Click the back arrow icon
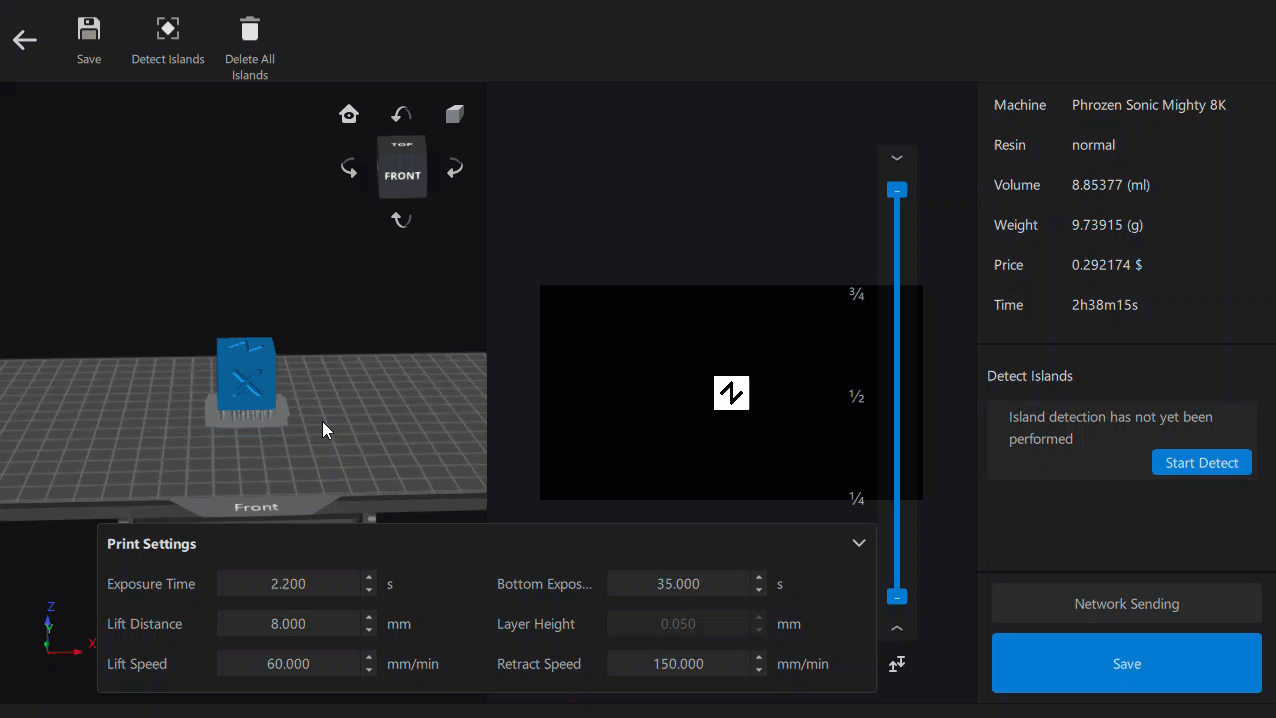The image size is (1276, 718). pos(25,40)
